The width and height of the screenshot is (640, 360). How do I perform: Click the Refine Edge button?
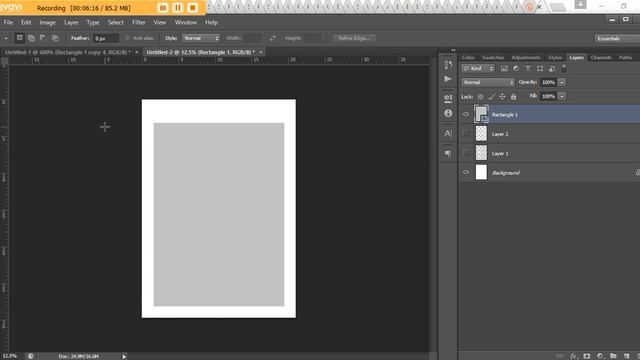354,38
